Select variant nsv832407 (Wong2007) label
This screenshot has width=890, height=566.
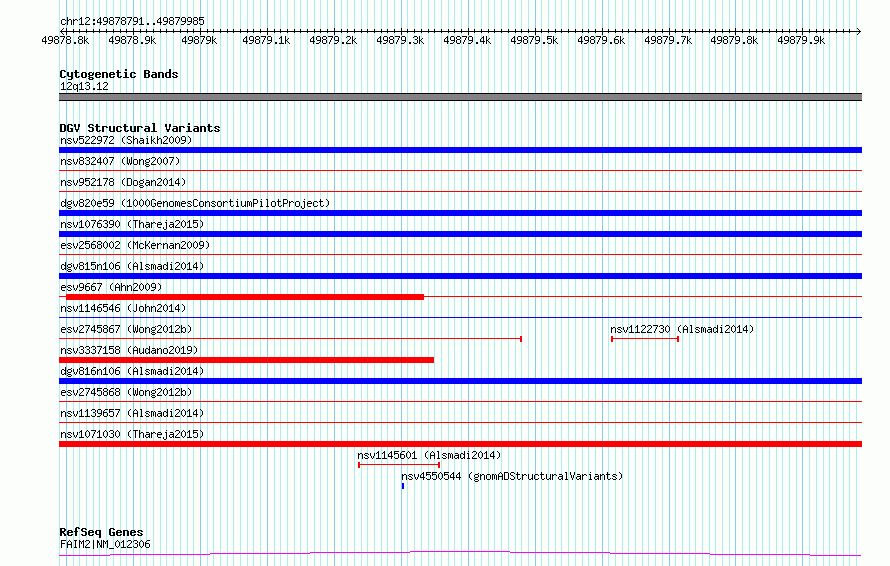click(x=120, y=161)
